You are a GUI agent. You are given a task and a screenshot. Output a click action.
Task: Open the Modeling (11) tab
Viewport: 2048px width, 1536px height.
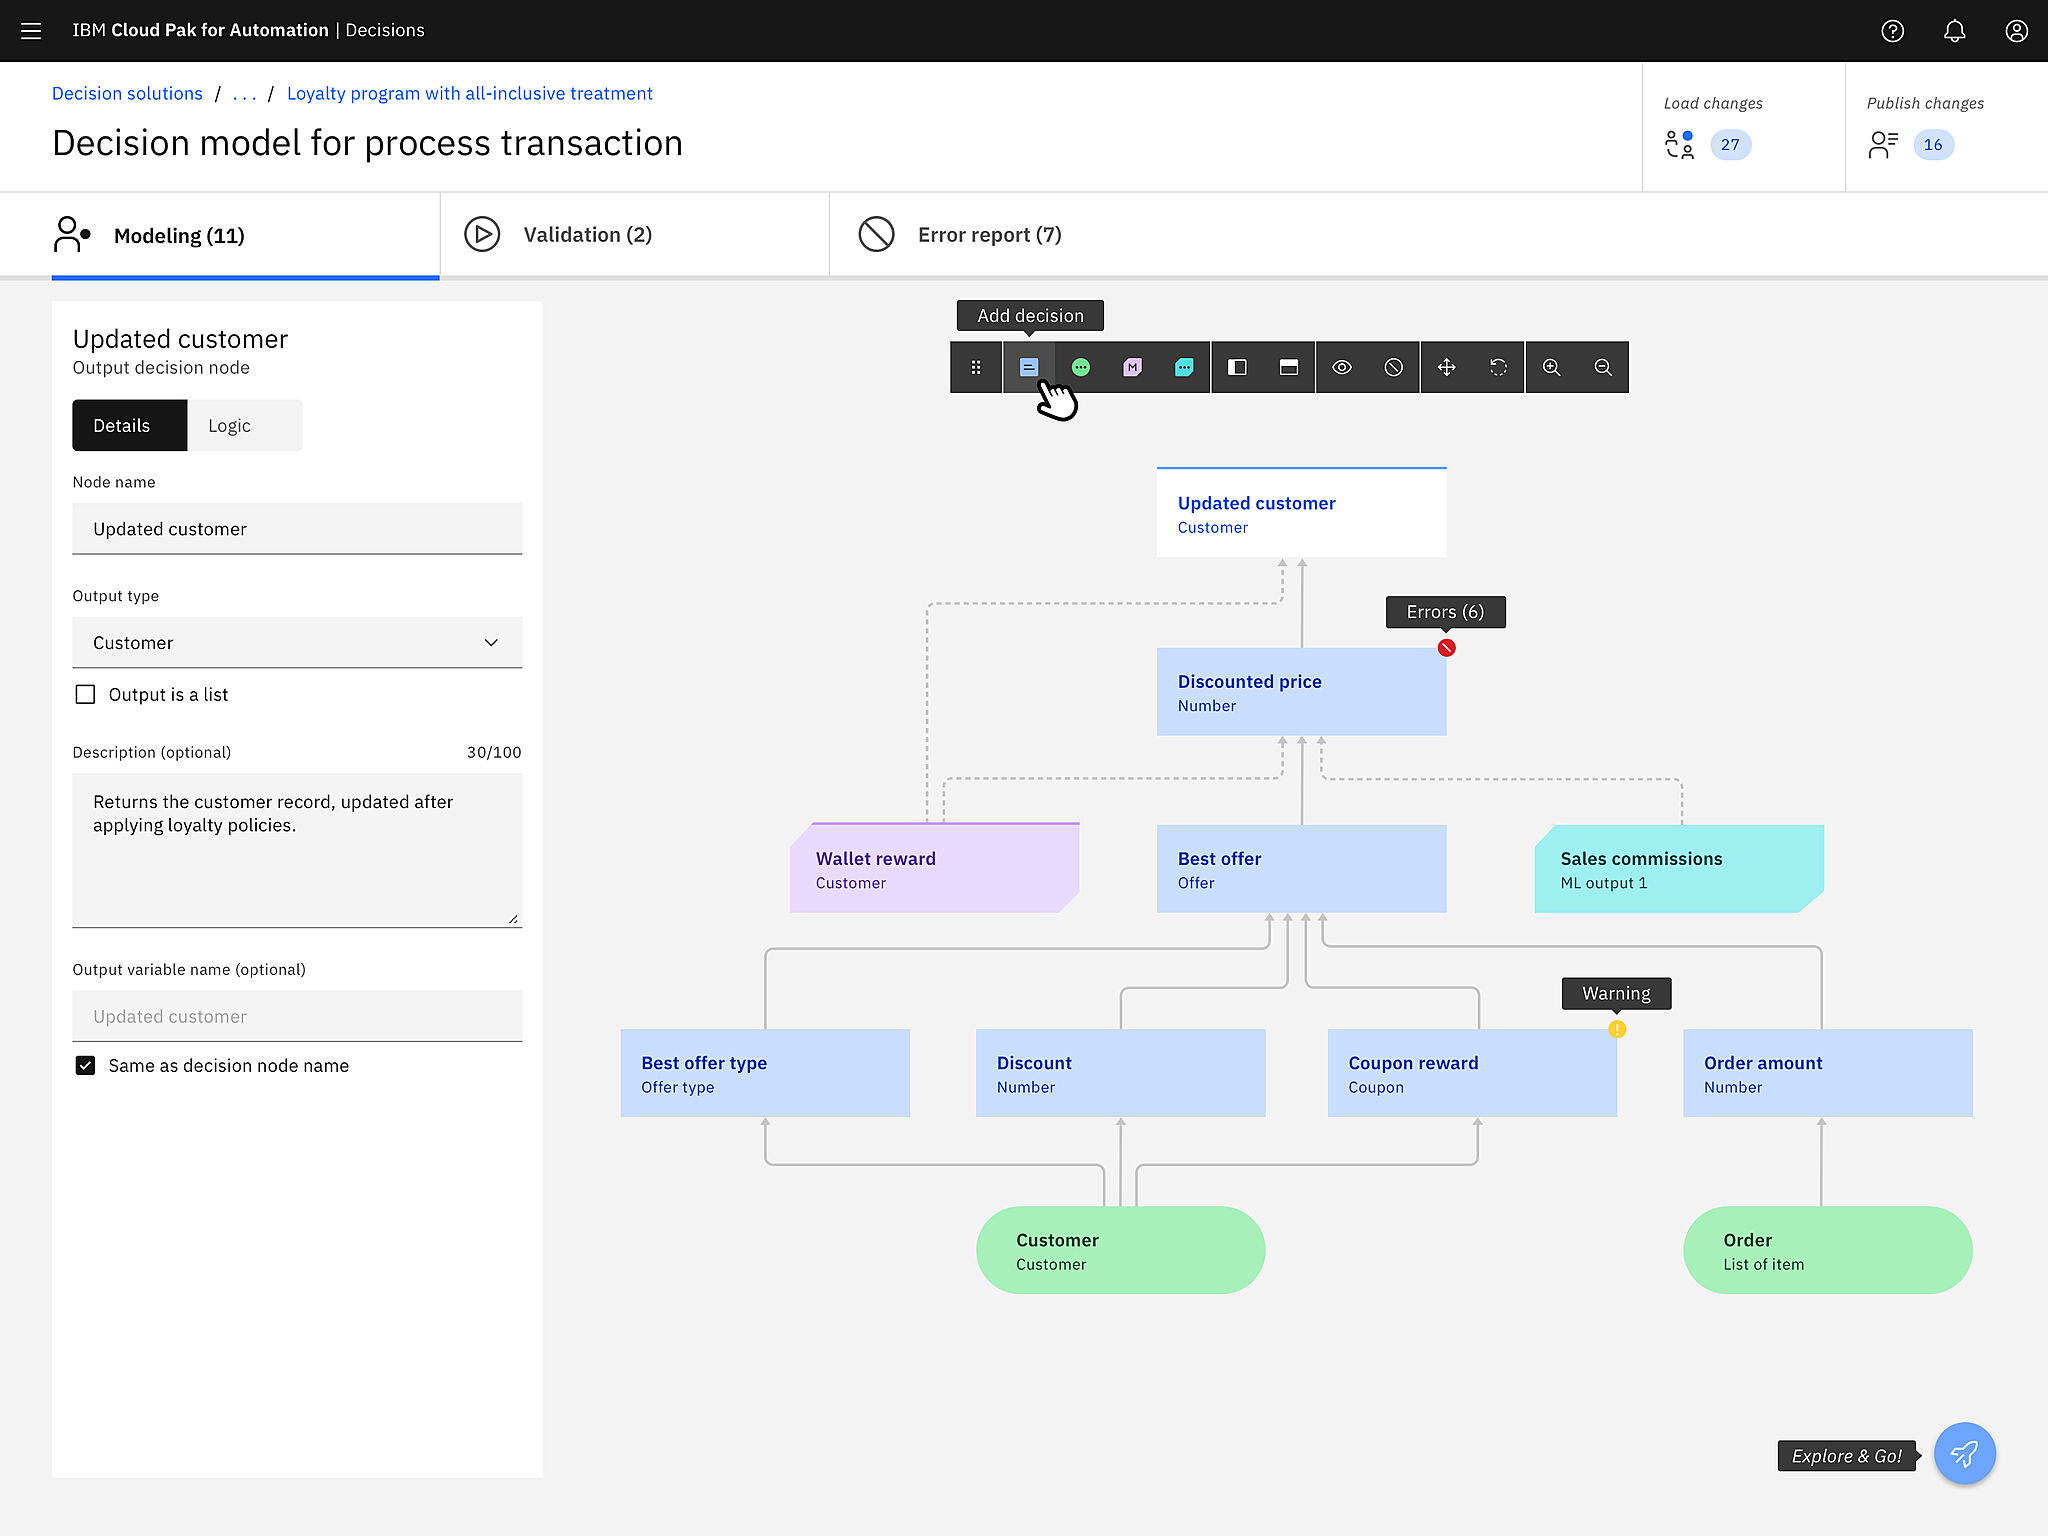click(246, 235)
